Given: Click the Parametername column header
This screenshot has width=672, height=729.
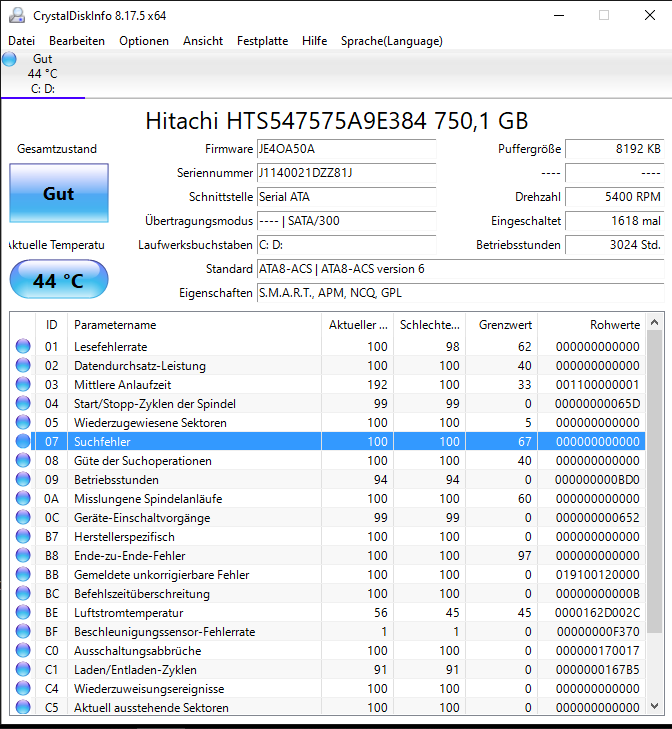Looking at the screenshot, I should pos(194,325).
